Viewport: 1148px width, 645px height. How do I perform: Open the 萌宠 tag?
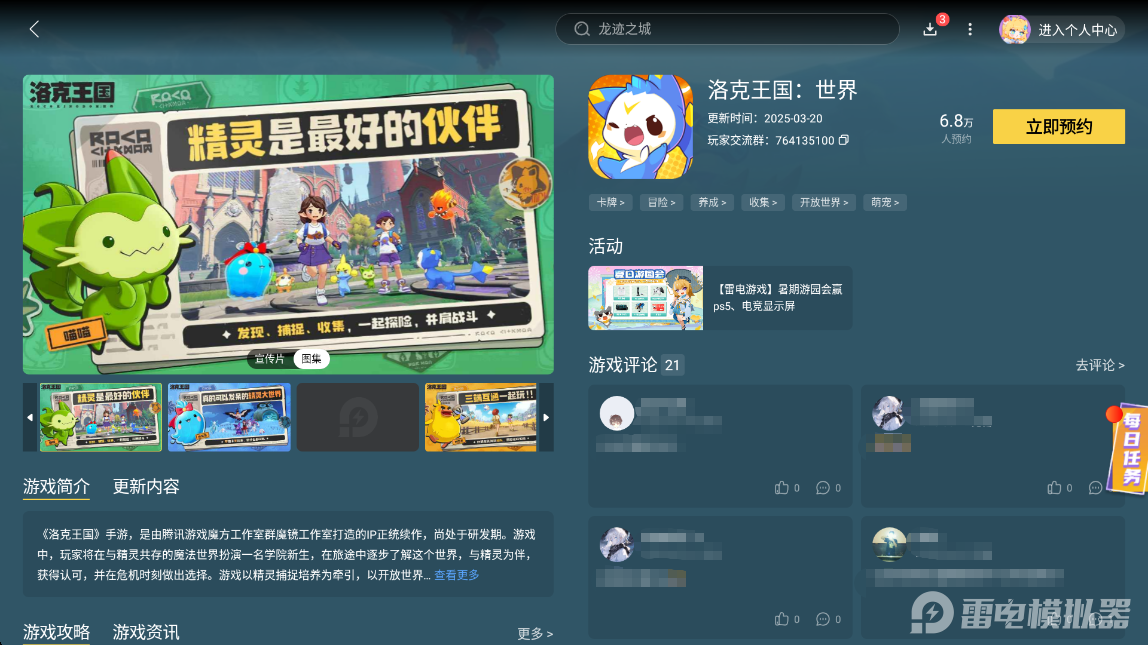[x=885, y=203]
